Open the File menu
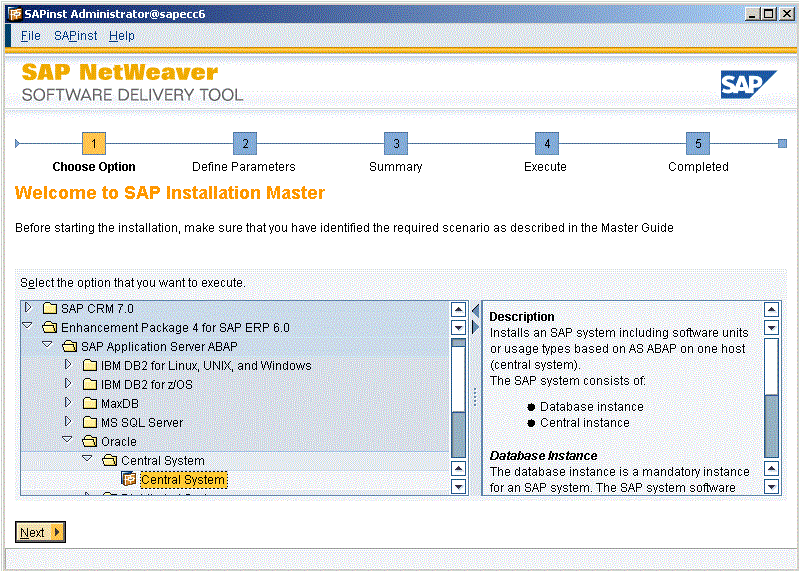 click(x=30, y=36)
